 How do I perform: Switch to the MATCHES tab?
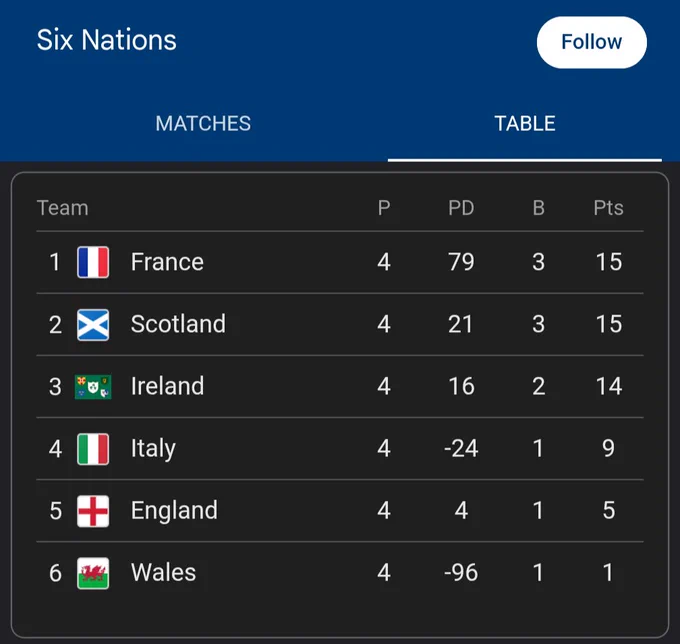tap(203, 124)
